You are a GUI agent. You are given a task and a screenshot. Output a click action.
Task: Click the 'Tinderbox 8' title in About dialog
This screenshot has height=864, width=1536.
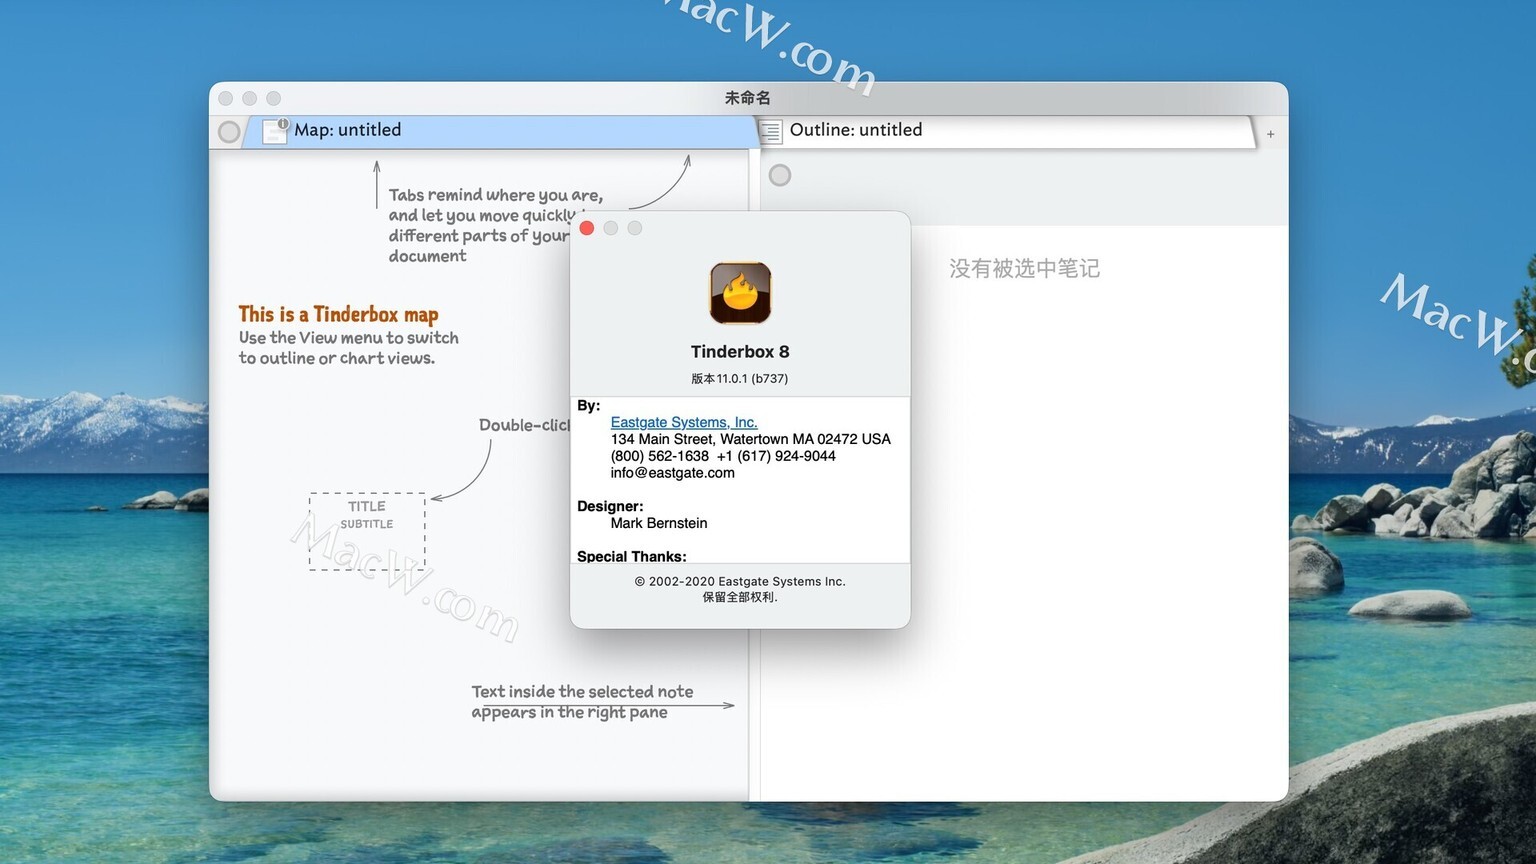point(740,352)
